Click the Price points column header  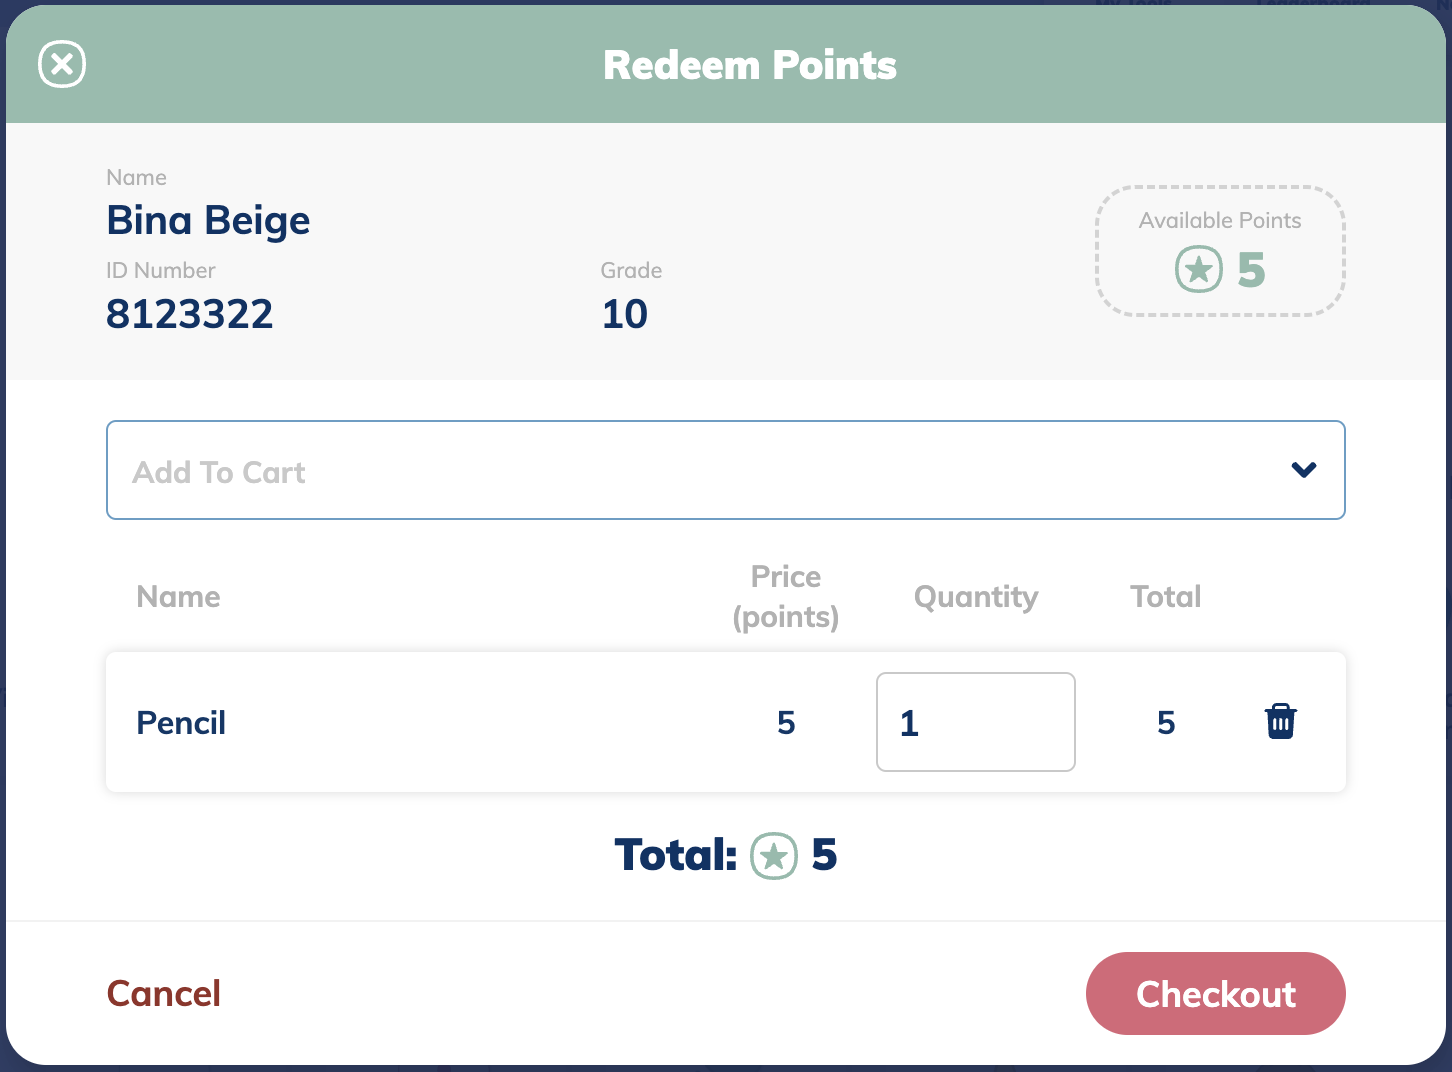point(786,596)
